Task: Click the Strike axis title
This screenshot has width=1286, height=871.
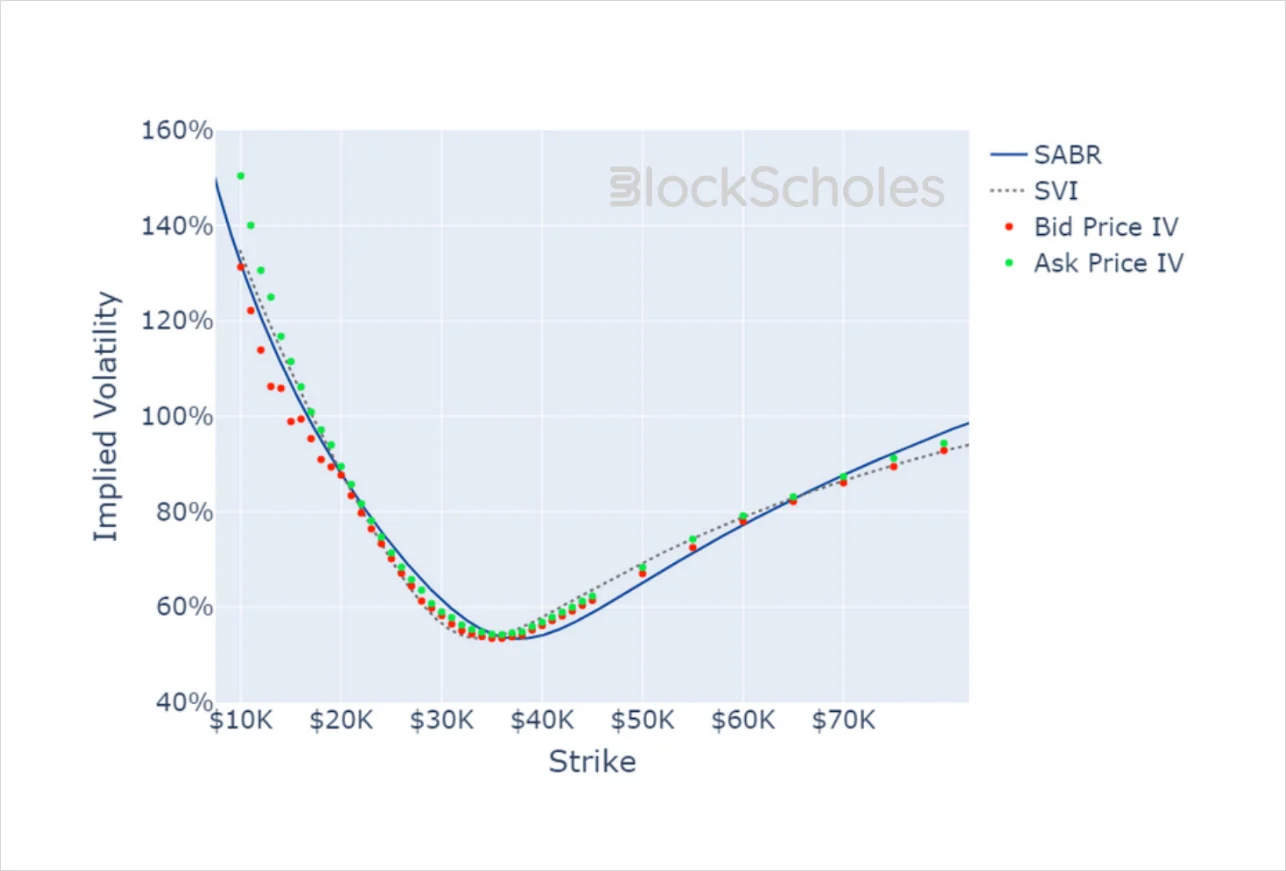Action: pyautogui.click(x=592, y=762)
